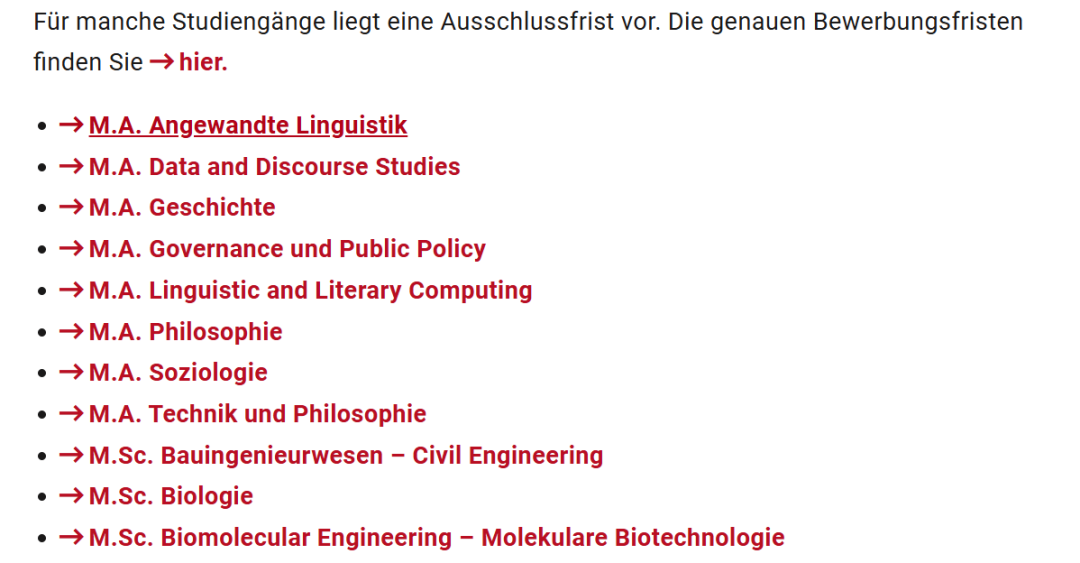Image resolution: width=1080 pixels, height=563 pixels.
Task: Open the 'hier' application deadlines link
Action: (x=203, y=62)
